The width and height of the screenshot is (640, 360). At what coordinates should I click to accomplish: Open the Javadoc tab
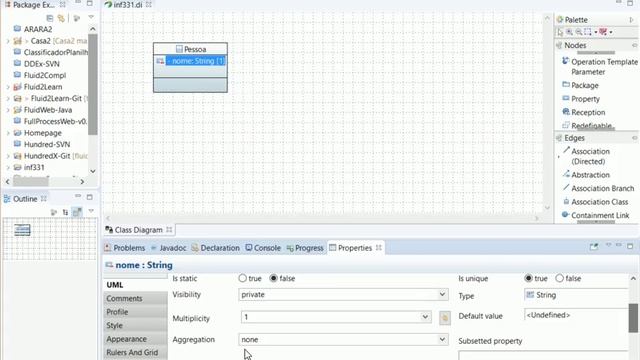(169, 248)
